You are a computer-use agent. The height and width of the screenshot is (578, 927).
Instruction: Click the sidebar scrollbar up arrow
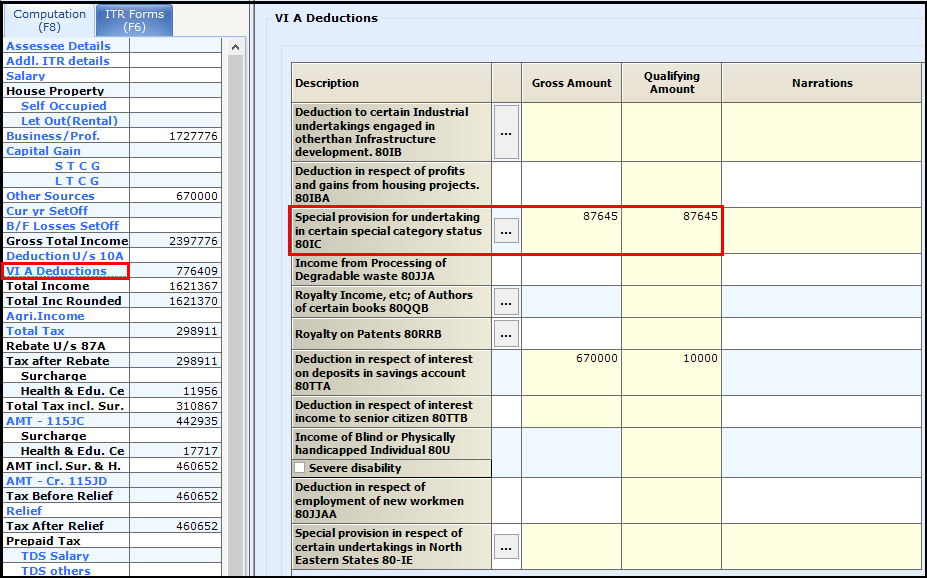click(233, 44)
